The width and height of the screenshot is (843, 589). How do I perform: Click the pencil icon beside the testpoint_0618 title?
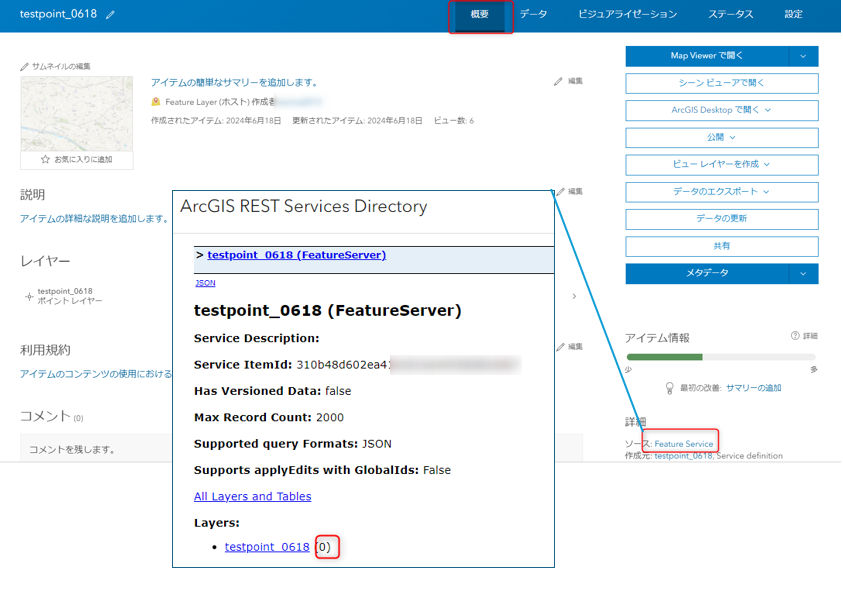110,15
